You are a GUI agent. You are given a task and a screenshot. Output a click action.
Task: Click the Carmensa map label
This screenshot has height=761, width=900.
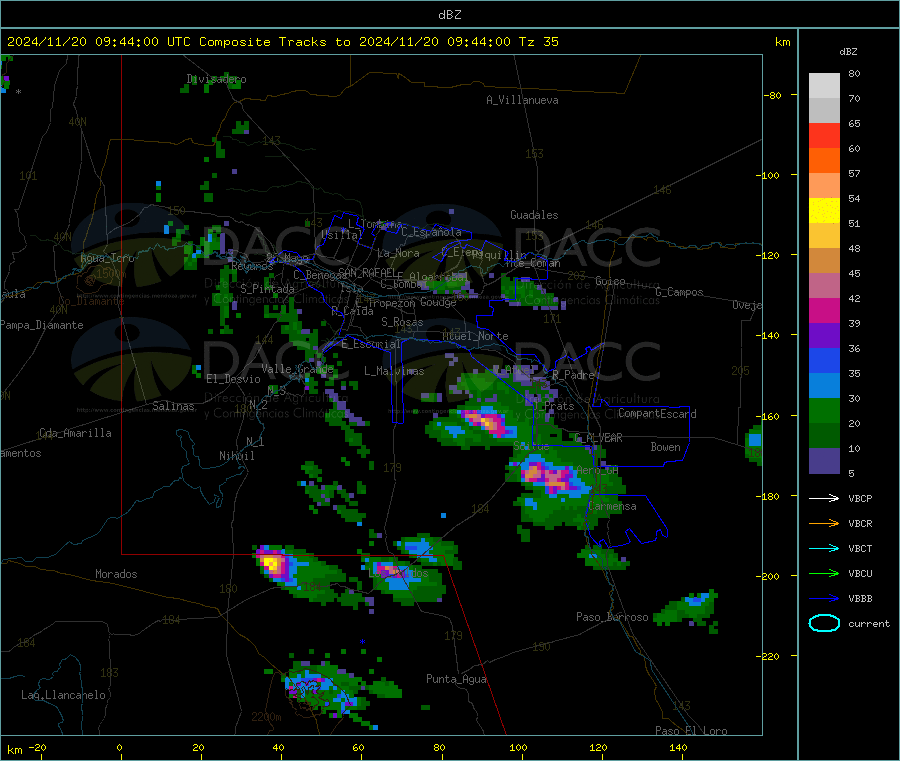pyautogui.click(x=612, y=506)
